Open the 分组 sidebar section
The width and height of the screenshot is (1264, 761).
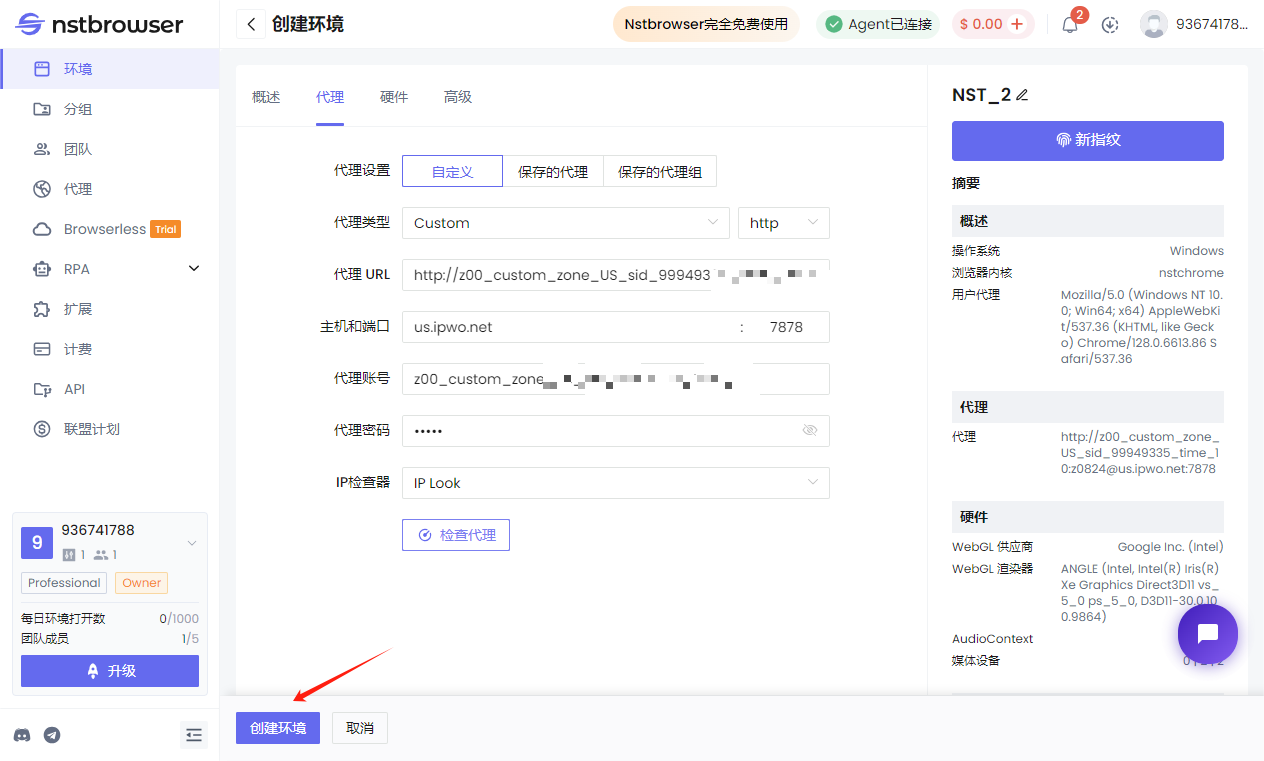pyautogui.click(x=110, y=109)
